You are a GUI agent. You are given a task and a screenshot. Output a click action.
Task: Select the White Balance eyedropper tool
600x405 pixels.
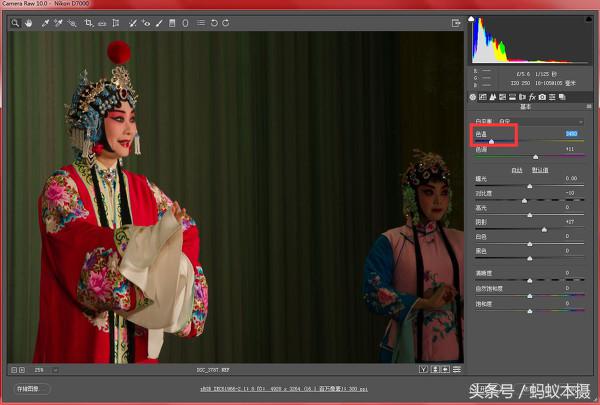[45, 23]
